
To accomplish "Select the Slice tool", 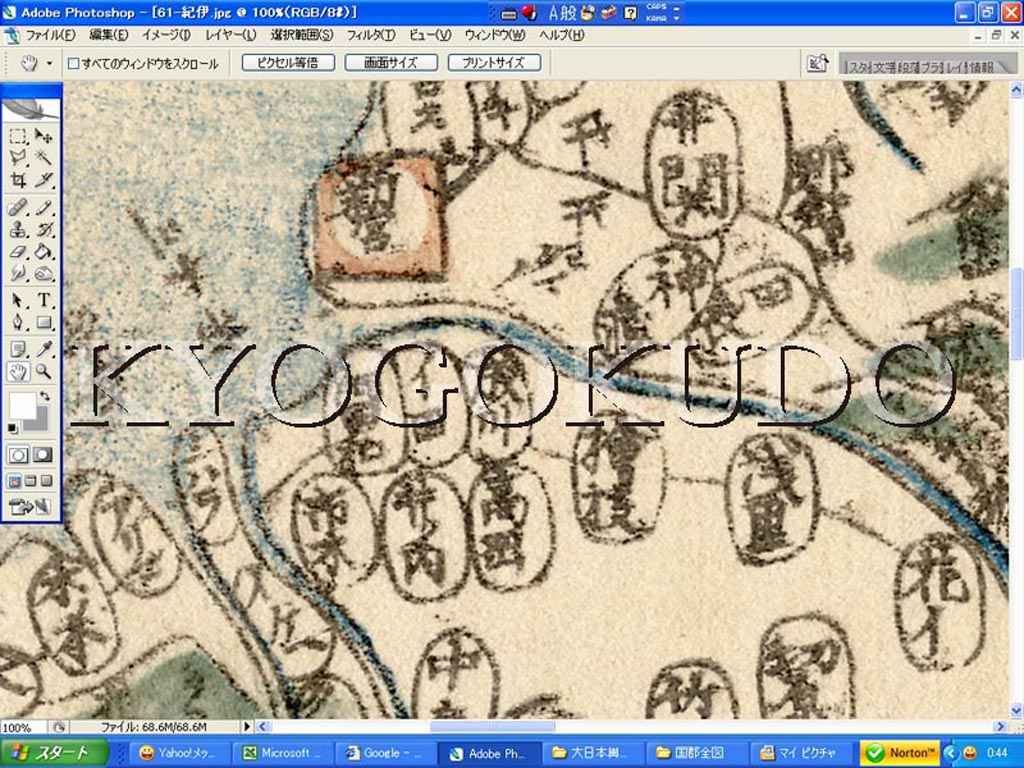I will pos(43,179).
